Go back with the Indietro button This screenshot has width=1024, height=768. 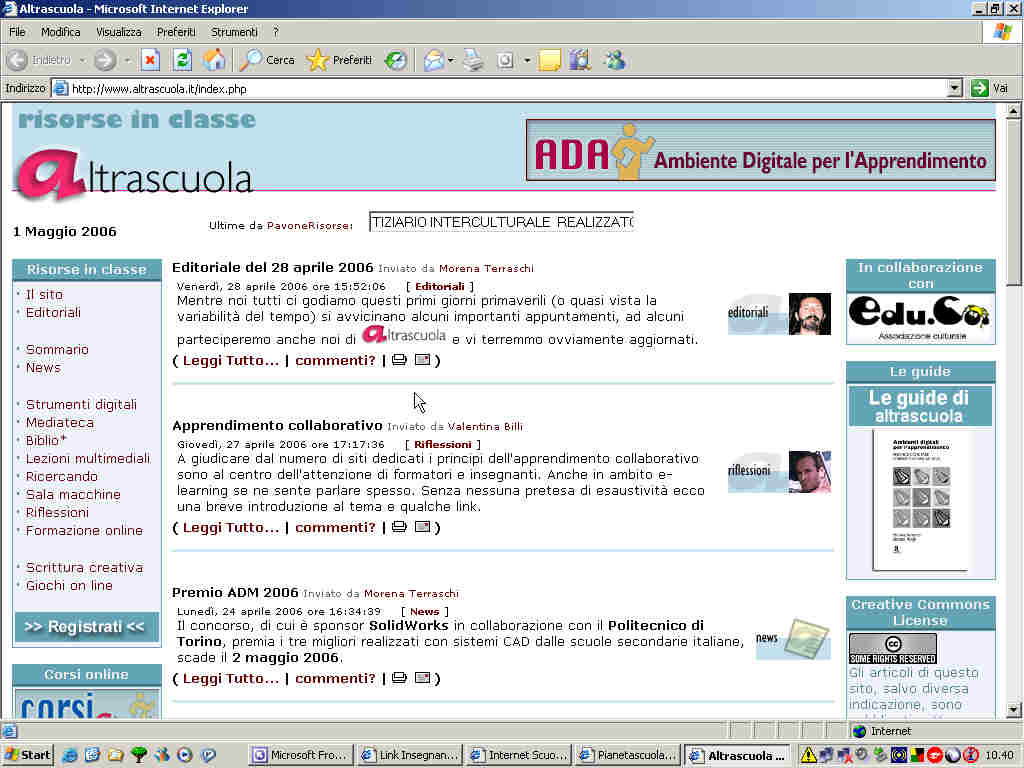[39, 60]
